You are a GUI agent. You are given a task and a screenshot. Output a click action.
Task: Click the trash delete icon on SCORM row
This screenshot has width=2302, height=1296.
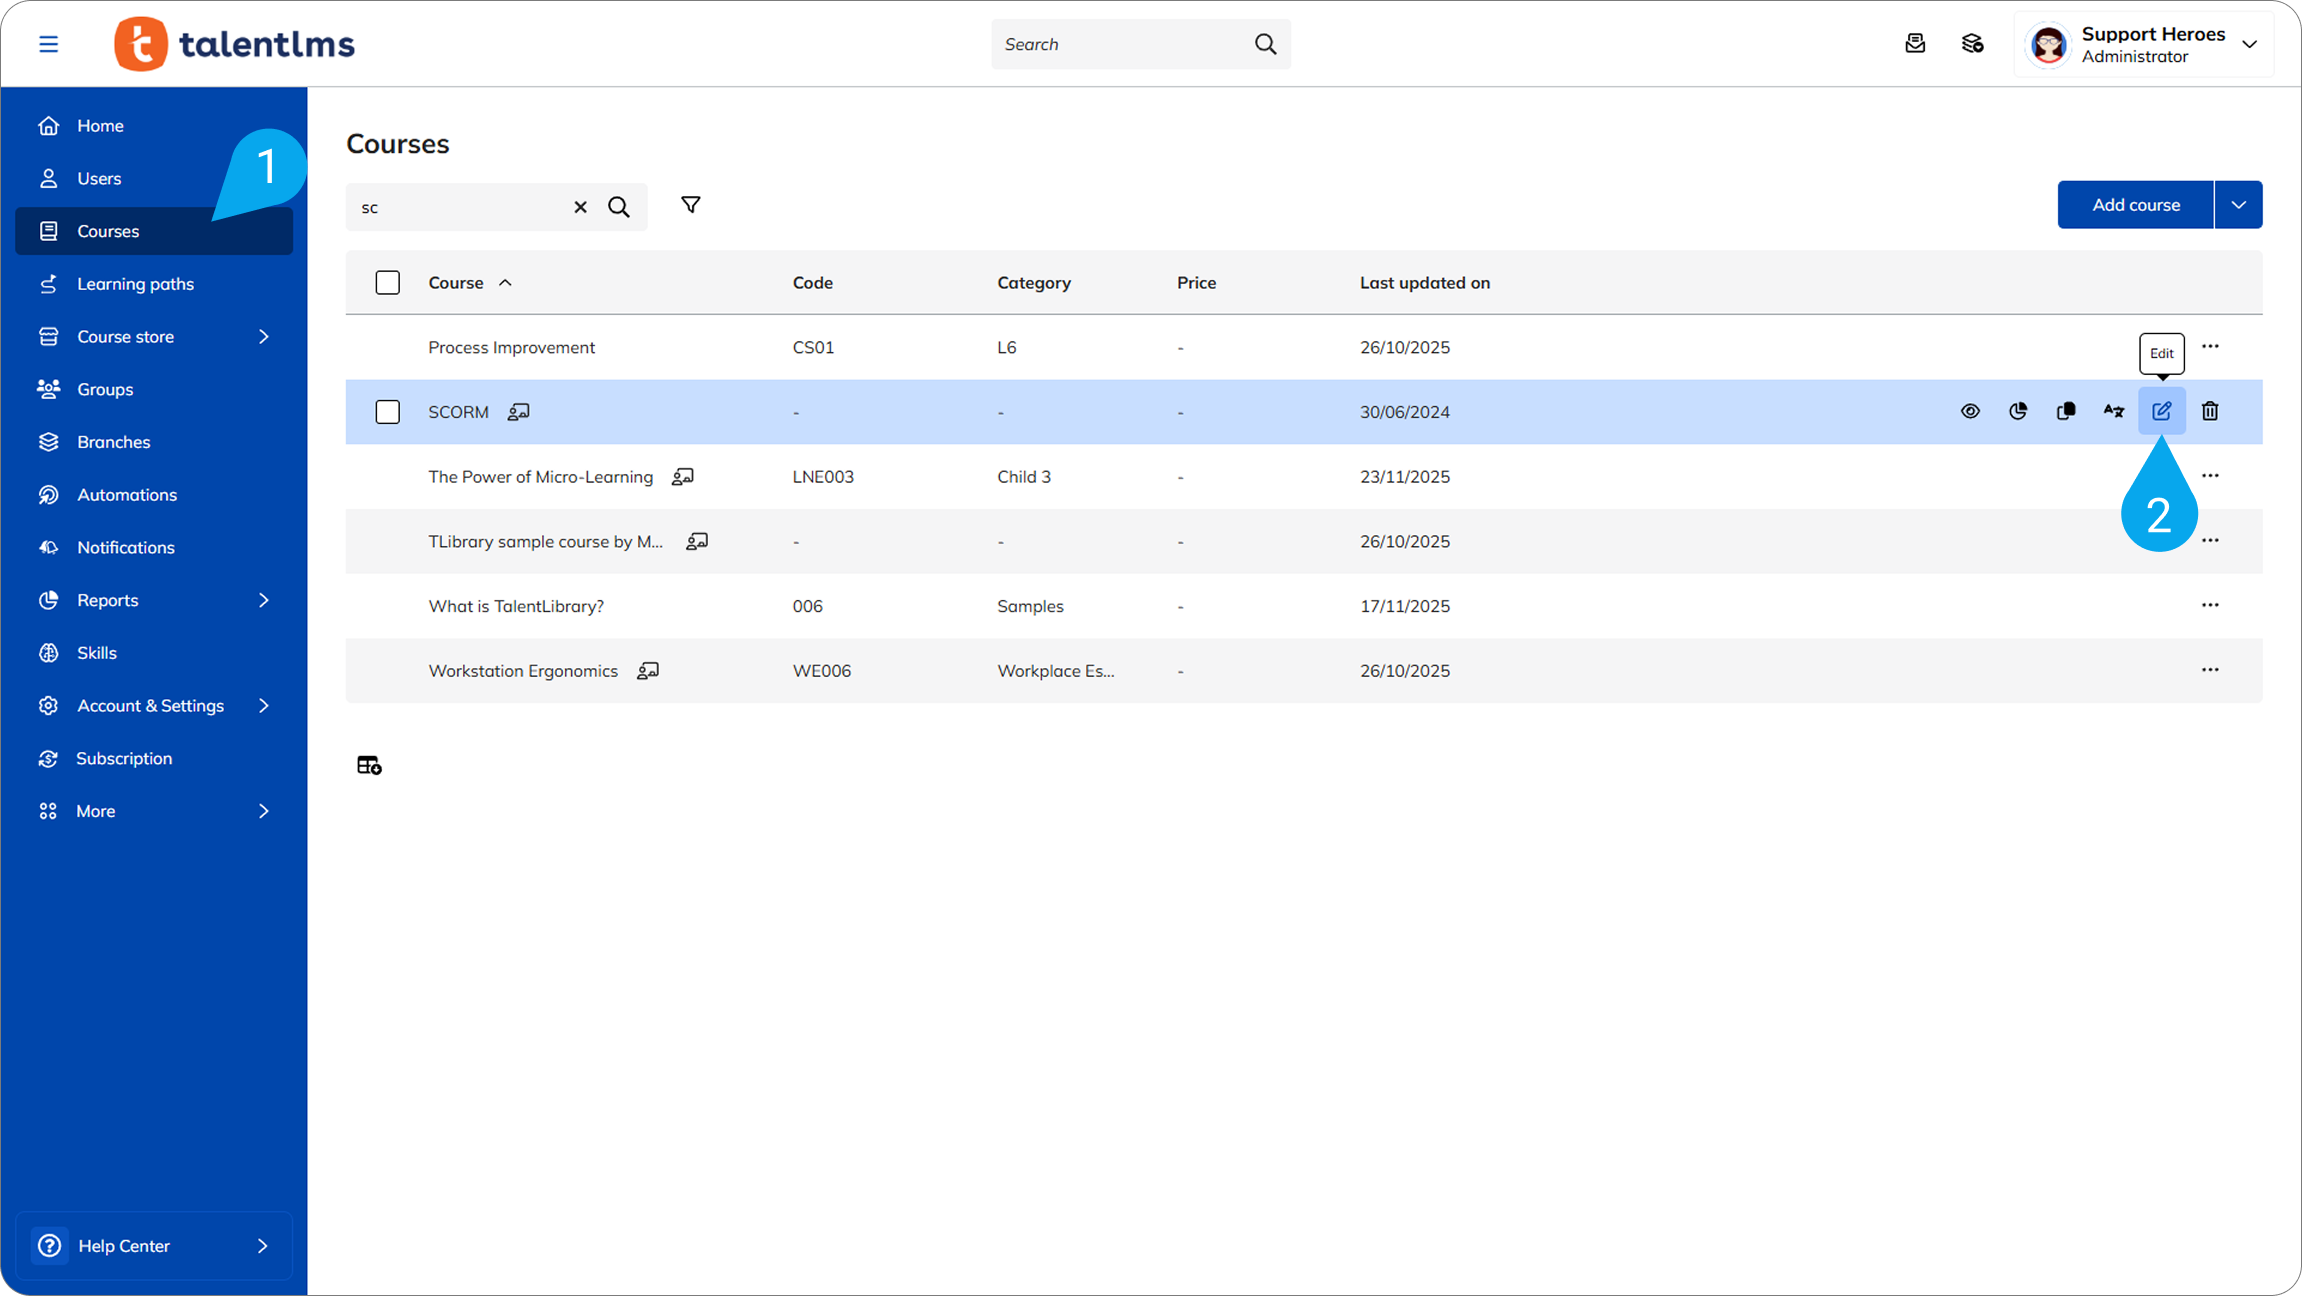click(x=2210, y=411)
